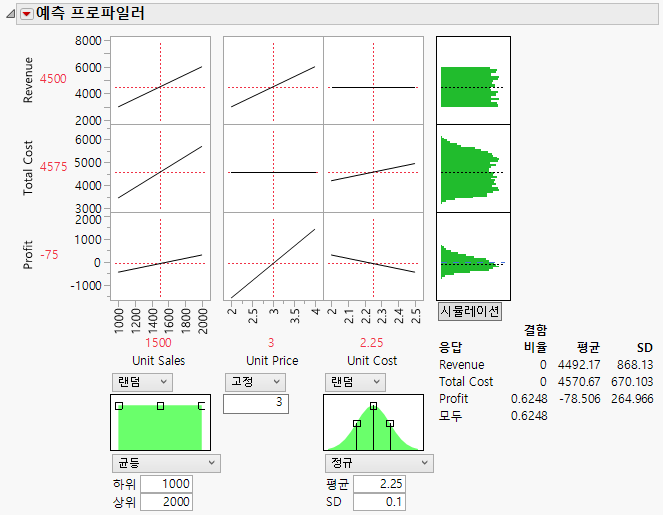Open the 균등 distribution dropdown

click(166, 463)
